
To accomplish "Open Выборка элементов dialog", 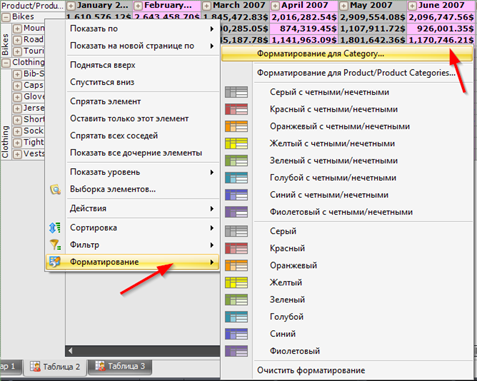I will 132,189.
